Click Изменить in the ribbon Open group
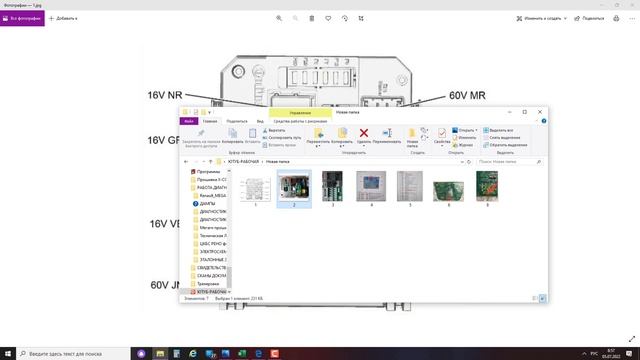Screen dimensions: 640x360 tap(464, 138)
